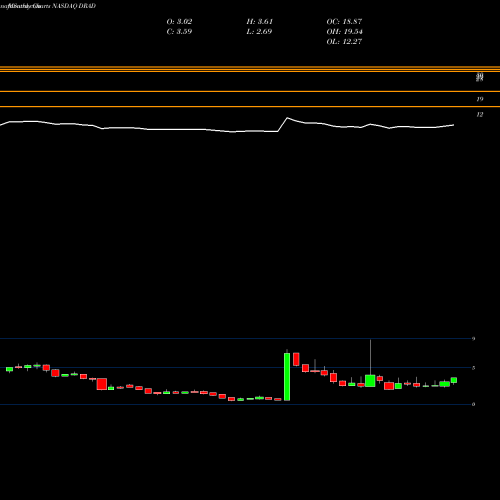500x500 pixels.
Task: Click the peak of the white indicator line
Action: coord(288,118)
